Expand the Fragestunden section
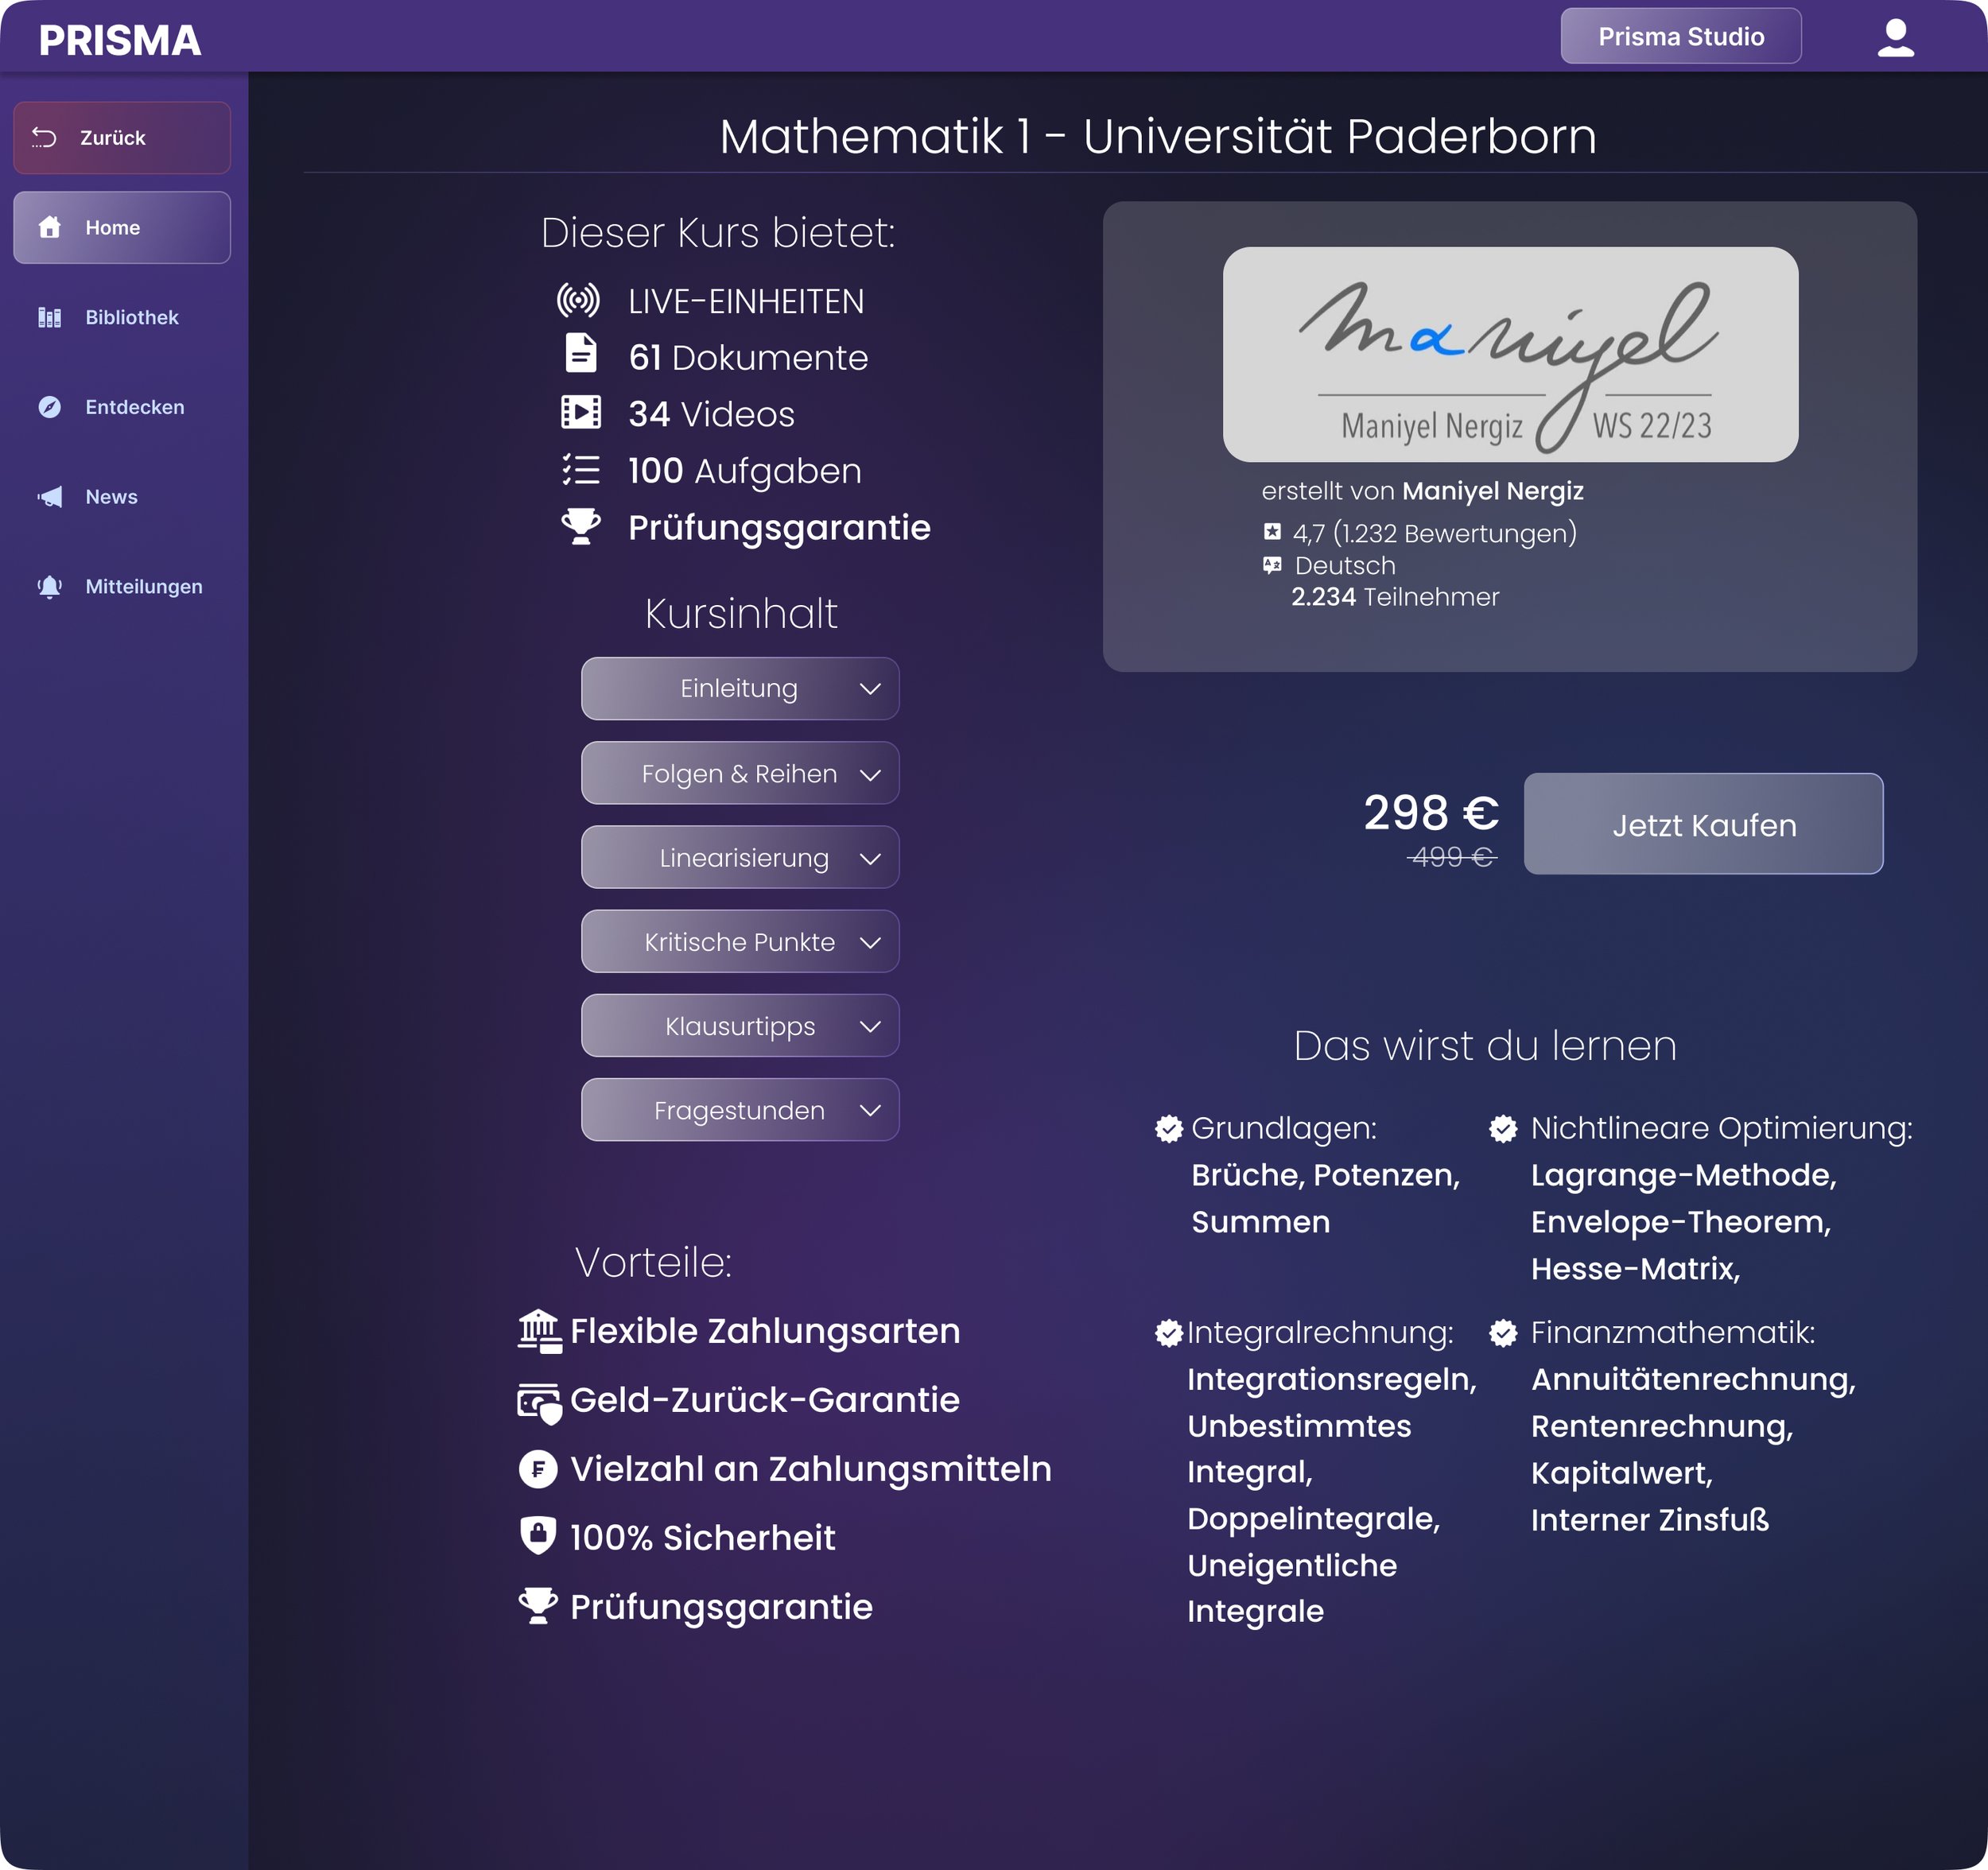 click(x=740, y=1109)
